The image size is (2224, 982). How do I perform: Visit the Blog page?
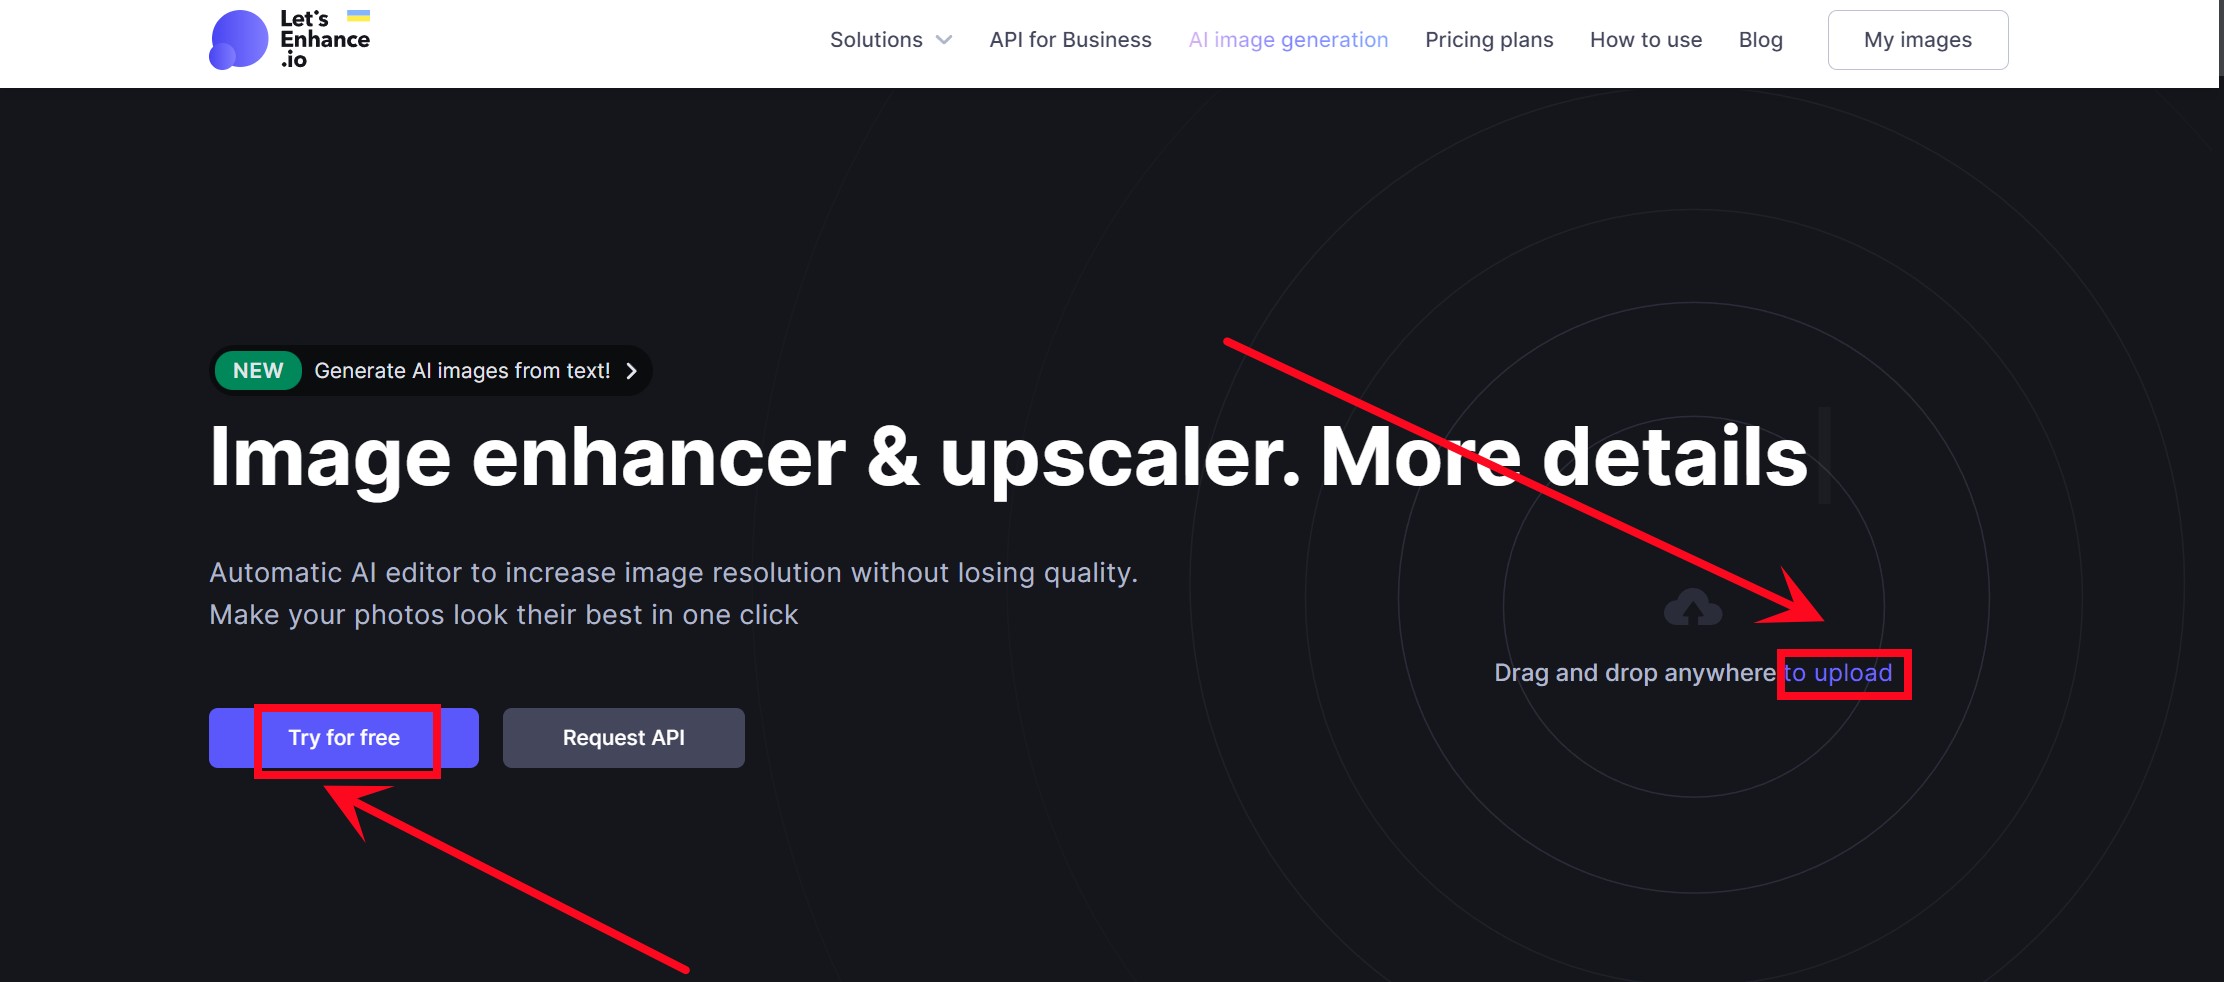pos(1760,40)
